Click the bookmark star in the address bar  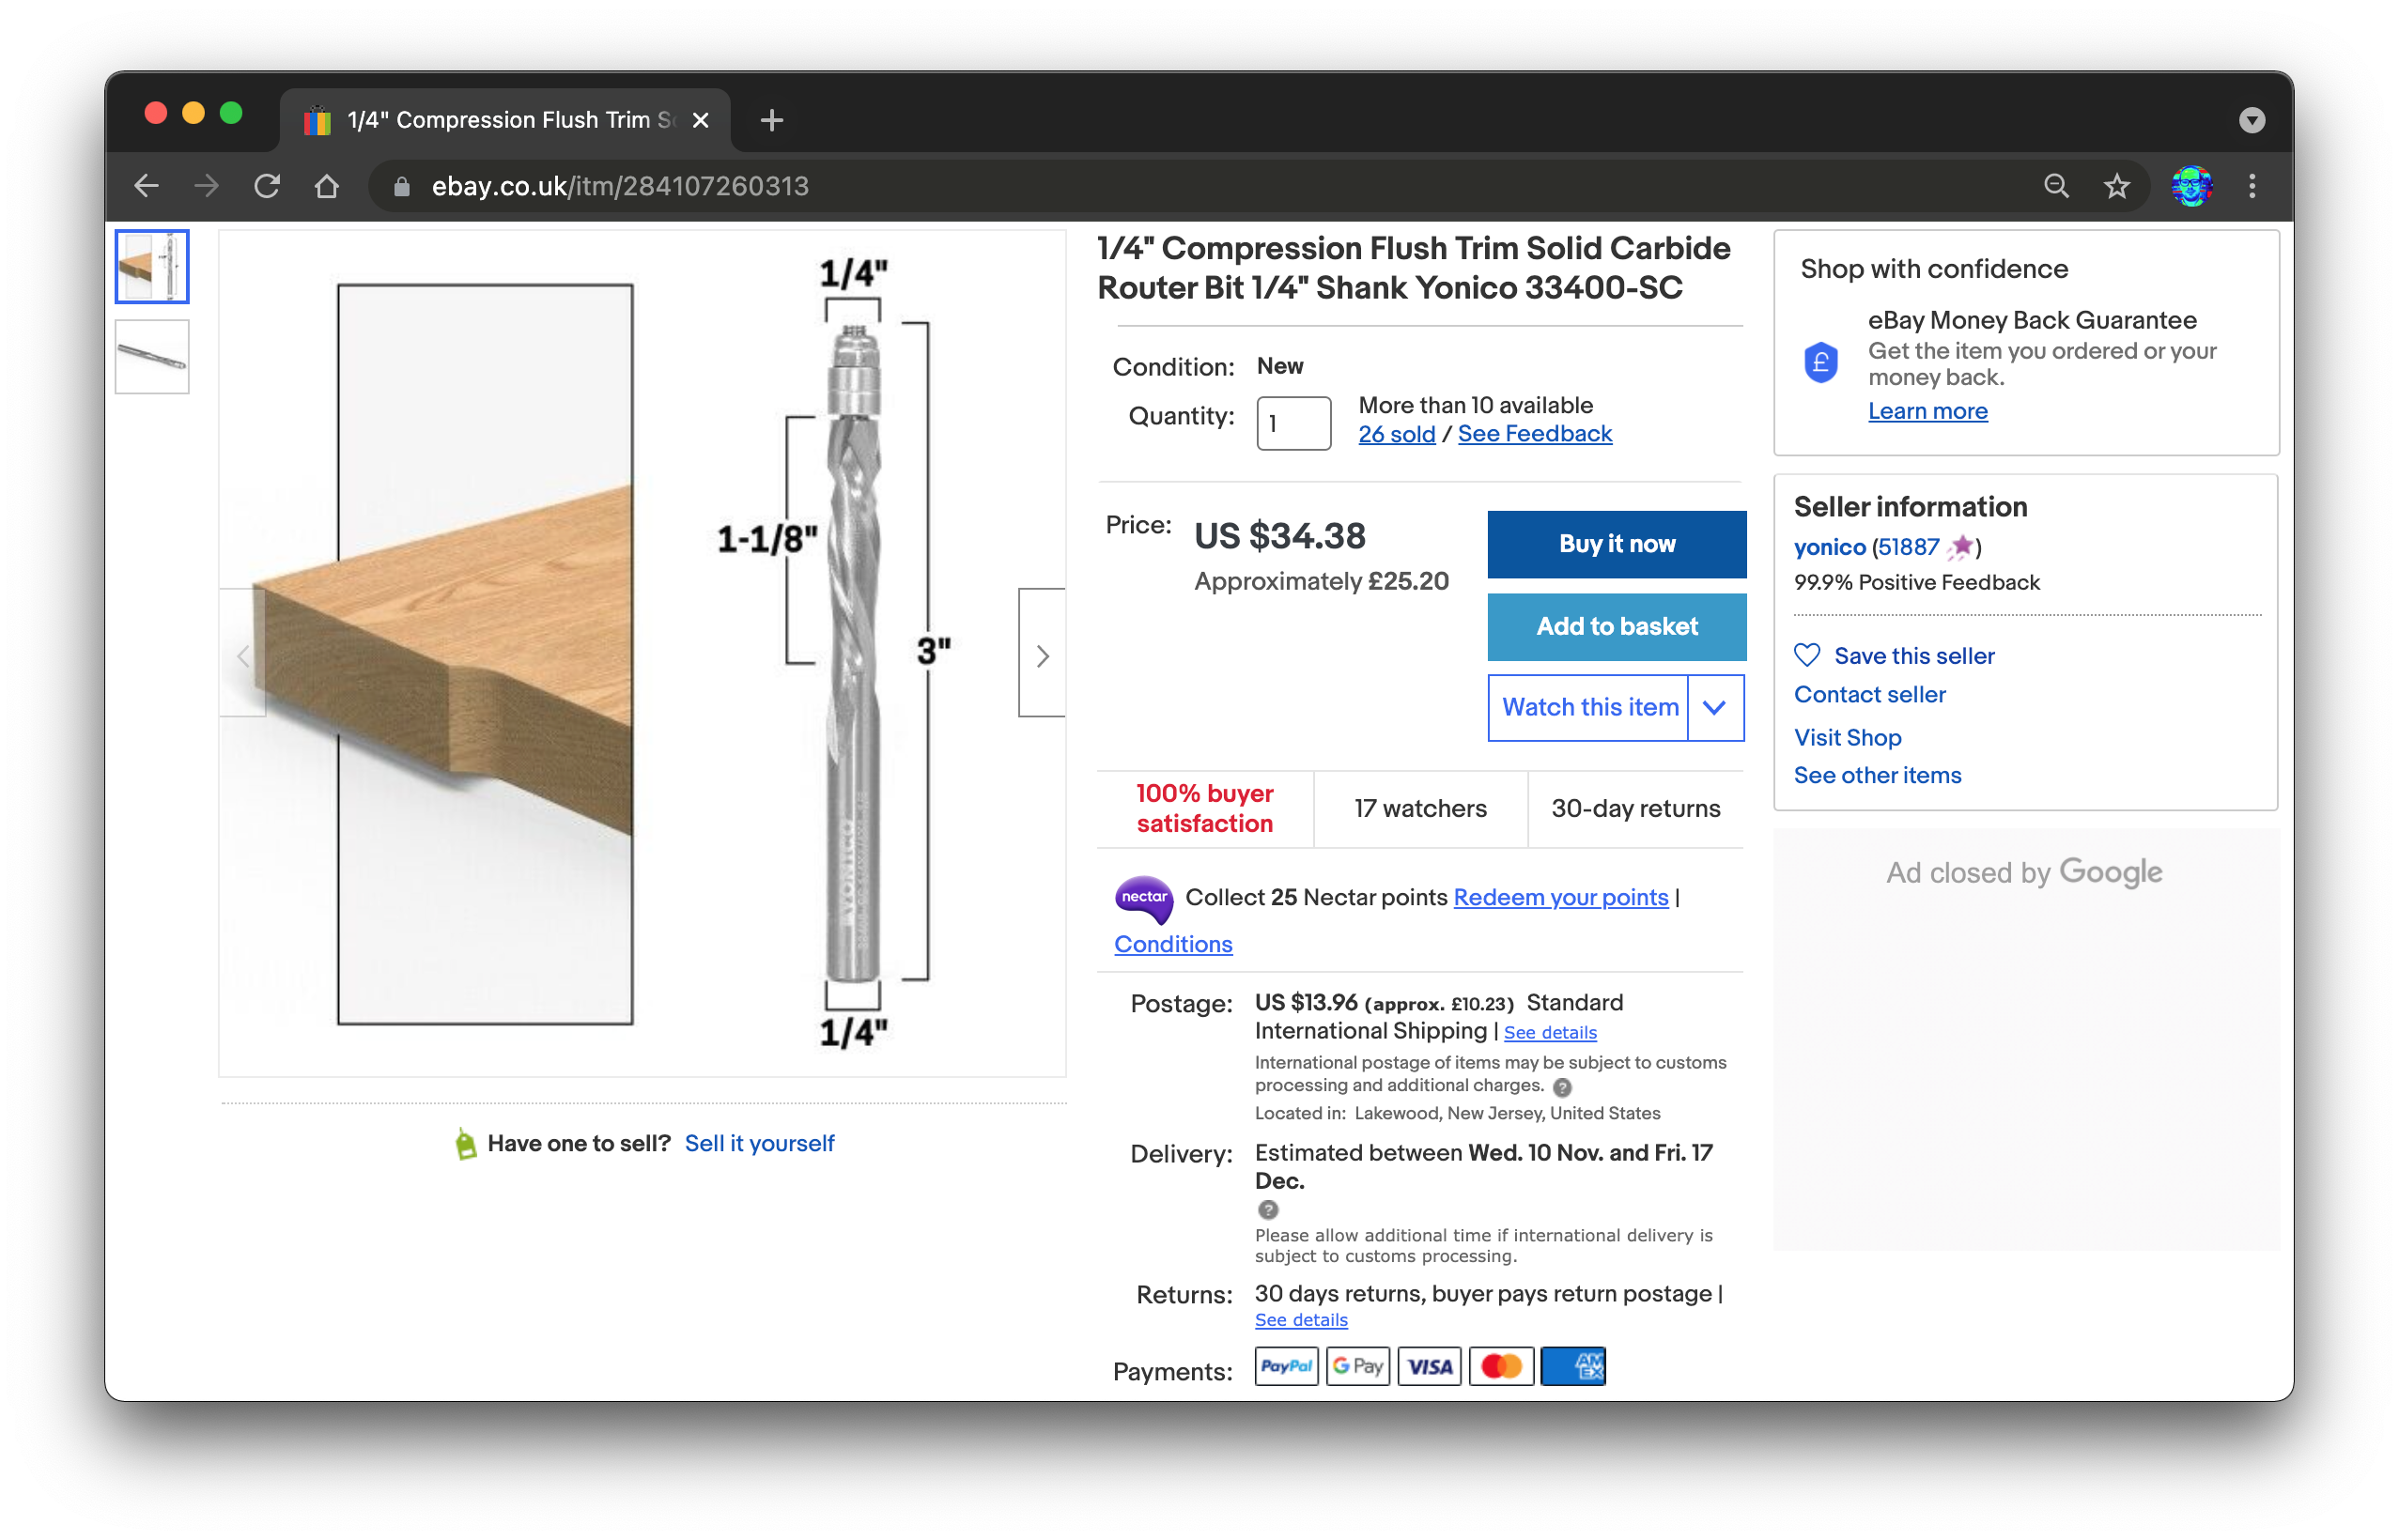pos(2117,186)
